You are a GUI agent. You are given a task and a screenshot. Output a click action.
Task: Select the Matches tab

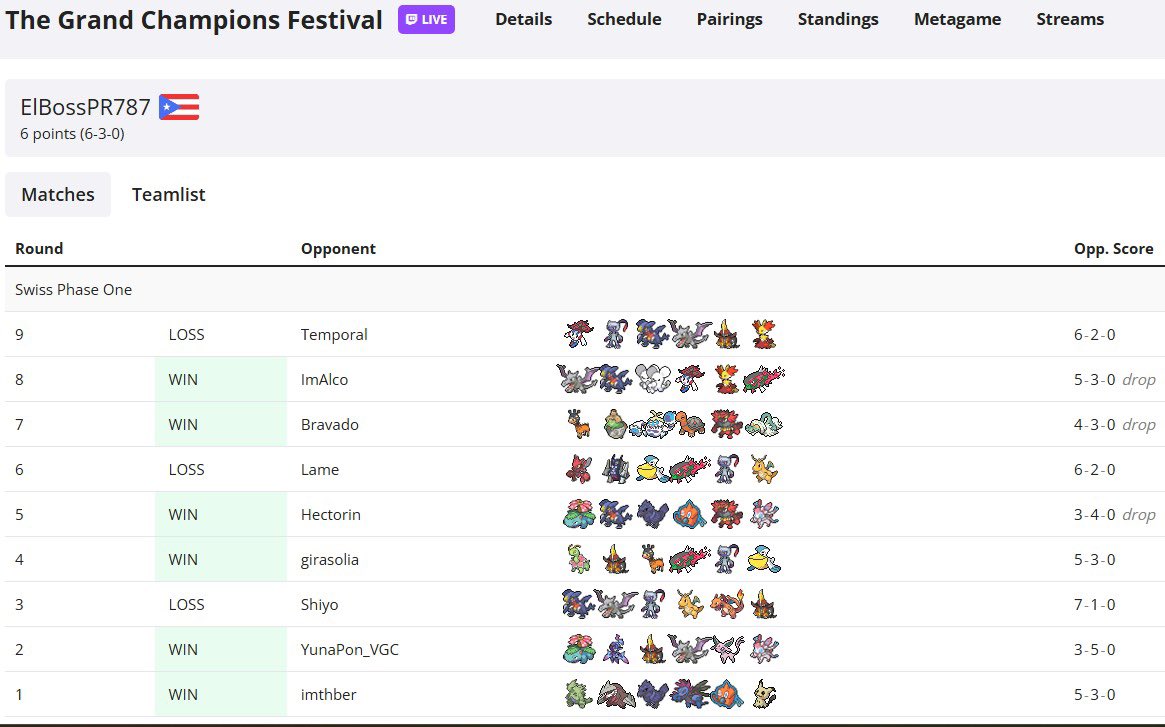click(x=58, y=195)
